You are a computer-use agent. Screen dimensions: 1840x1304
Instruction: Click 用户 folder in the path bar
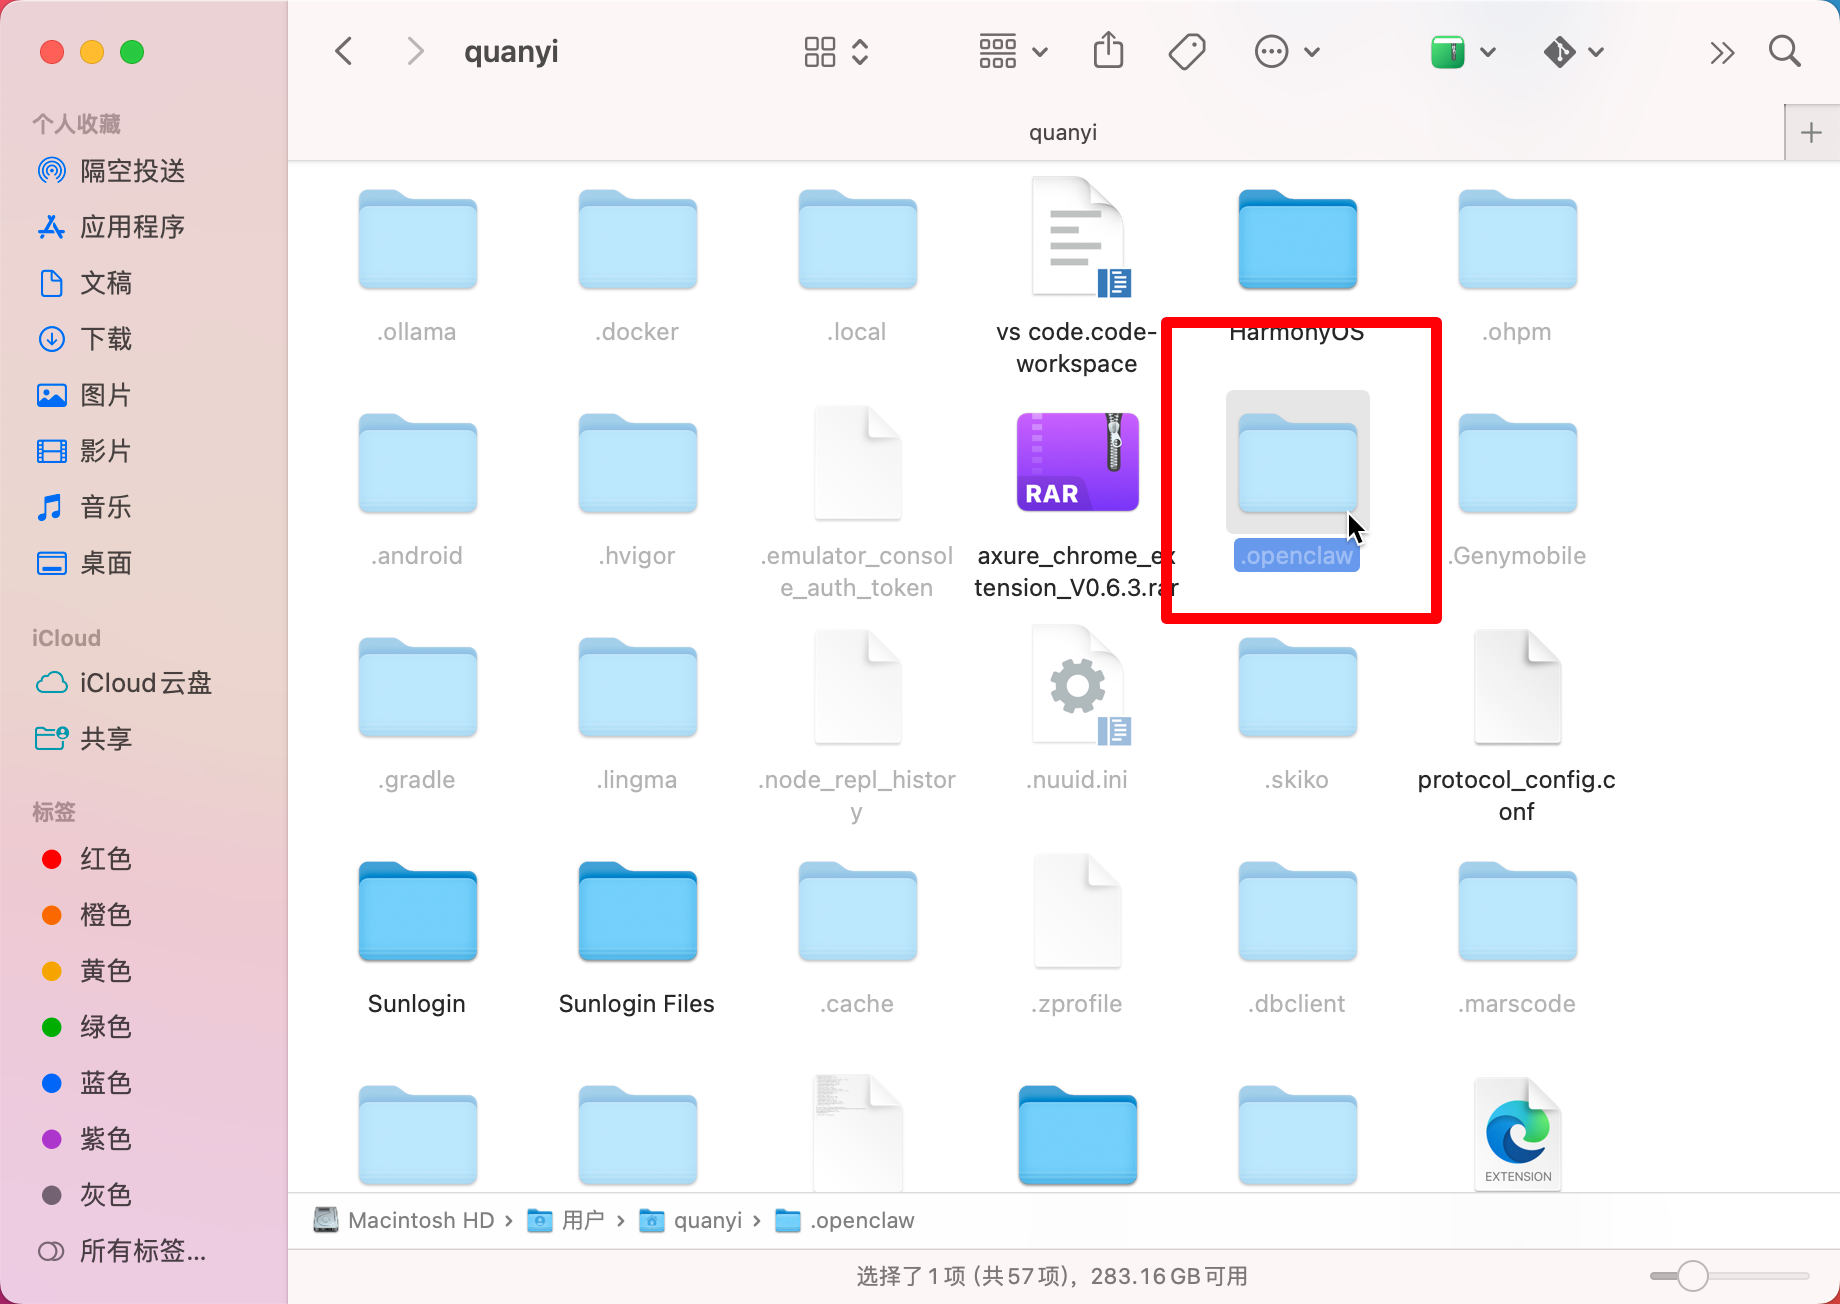click(582, 1220)
